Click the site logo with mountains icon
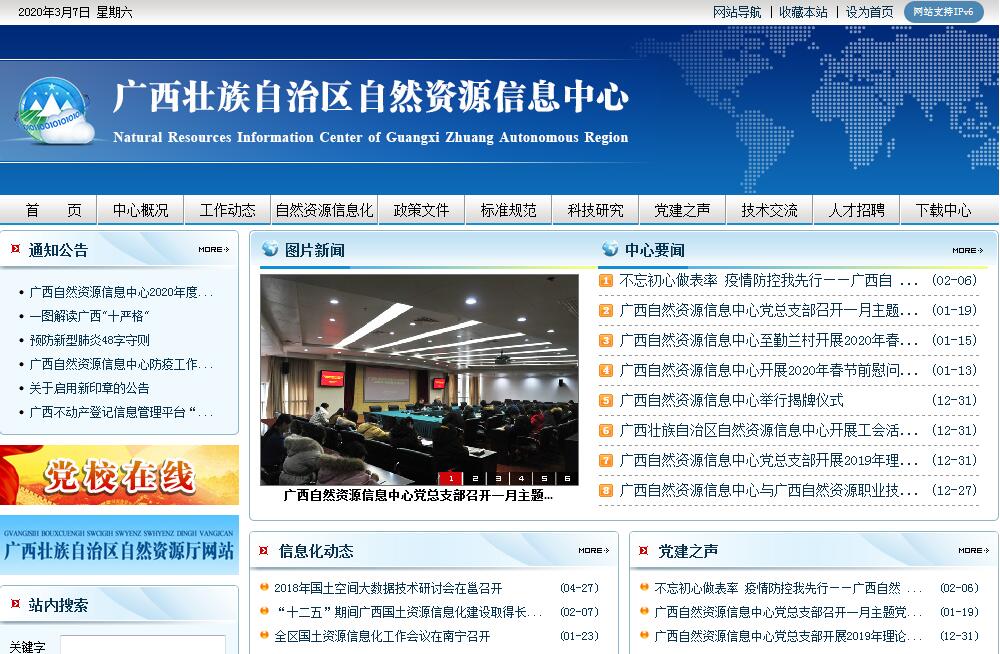 [55, 111]
